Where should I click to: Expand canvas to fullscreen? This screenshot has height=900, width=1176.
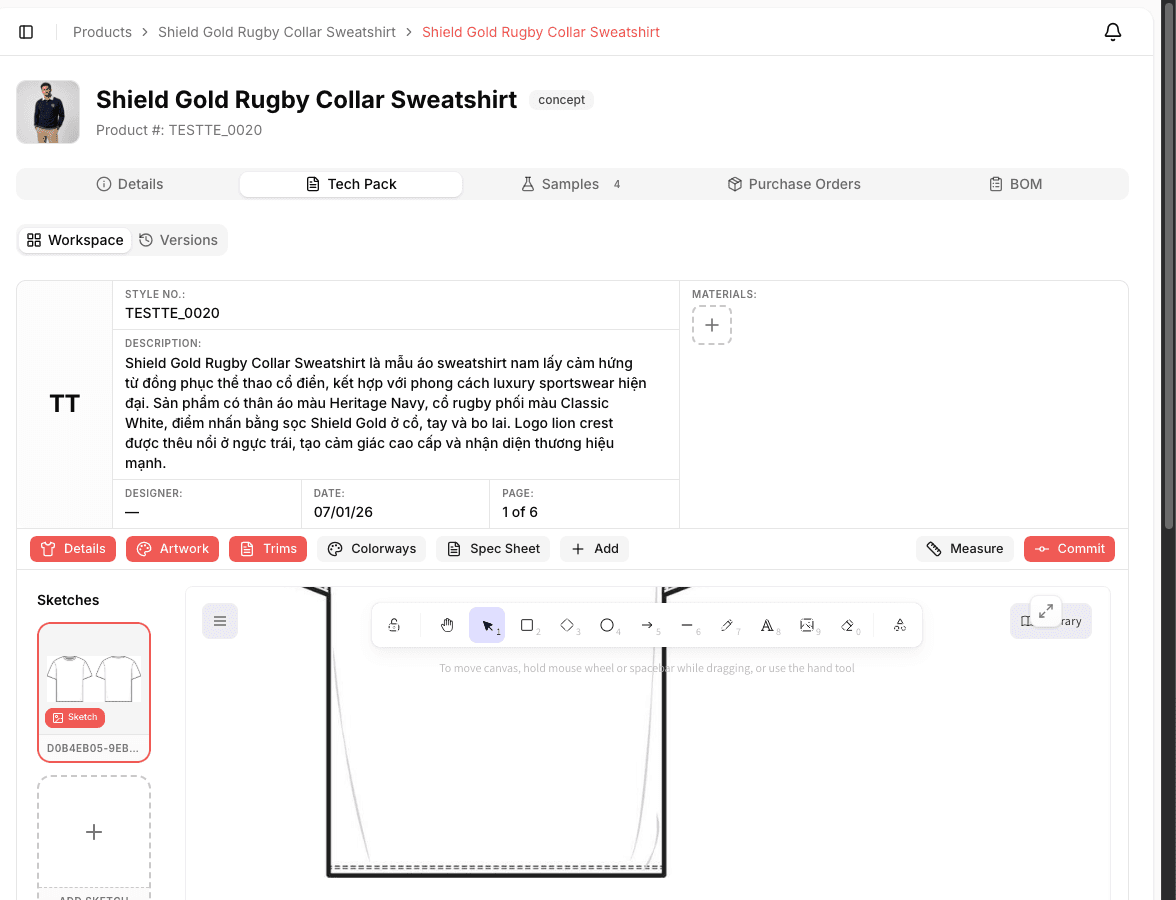click(x=1046, y=611)
